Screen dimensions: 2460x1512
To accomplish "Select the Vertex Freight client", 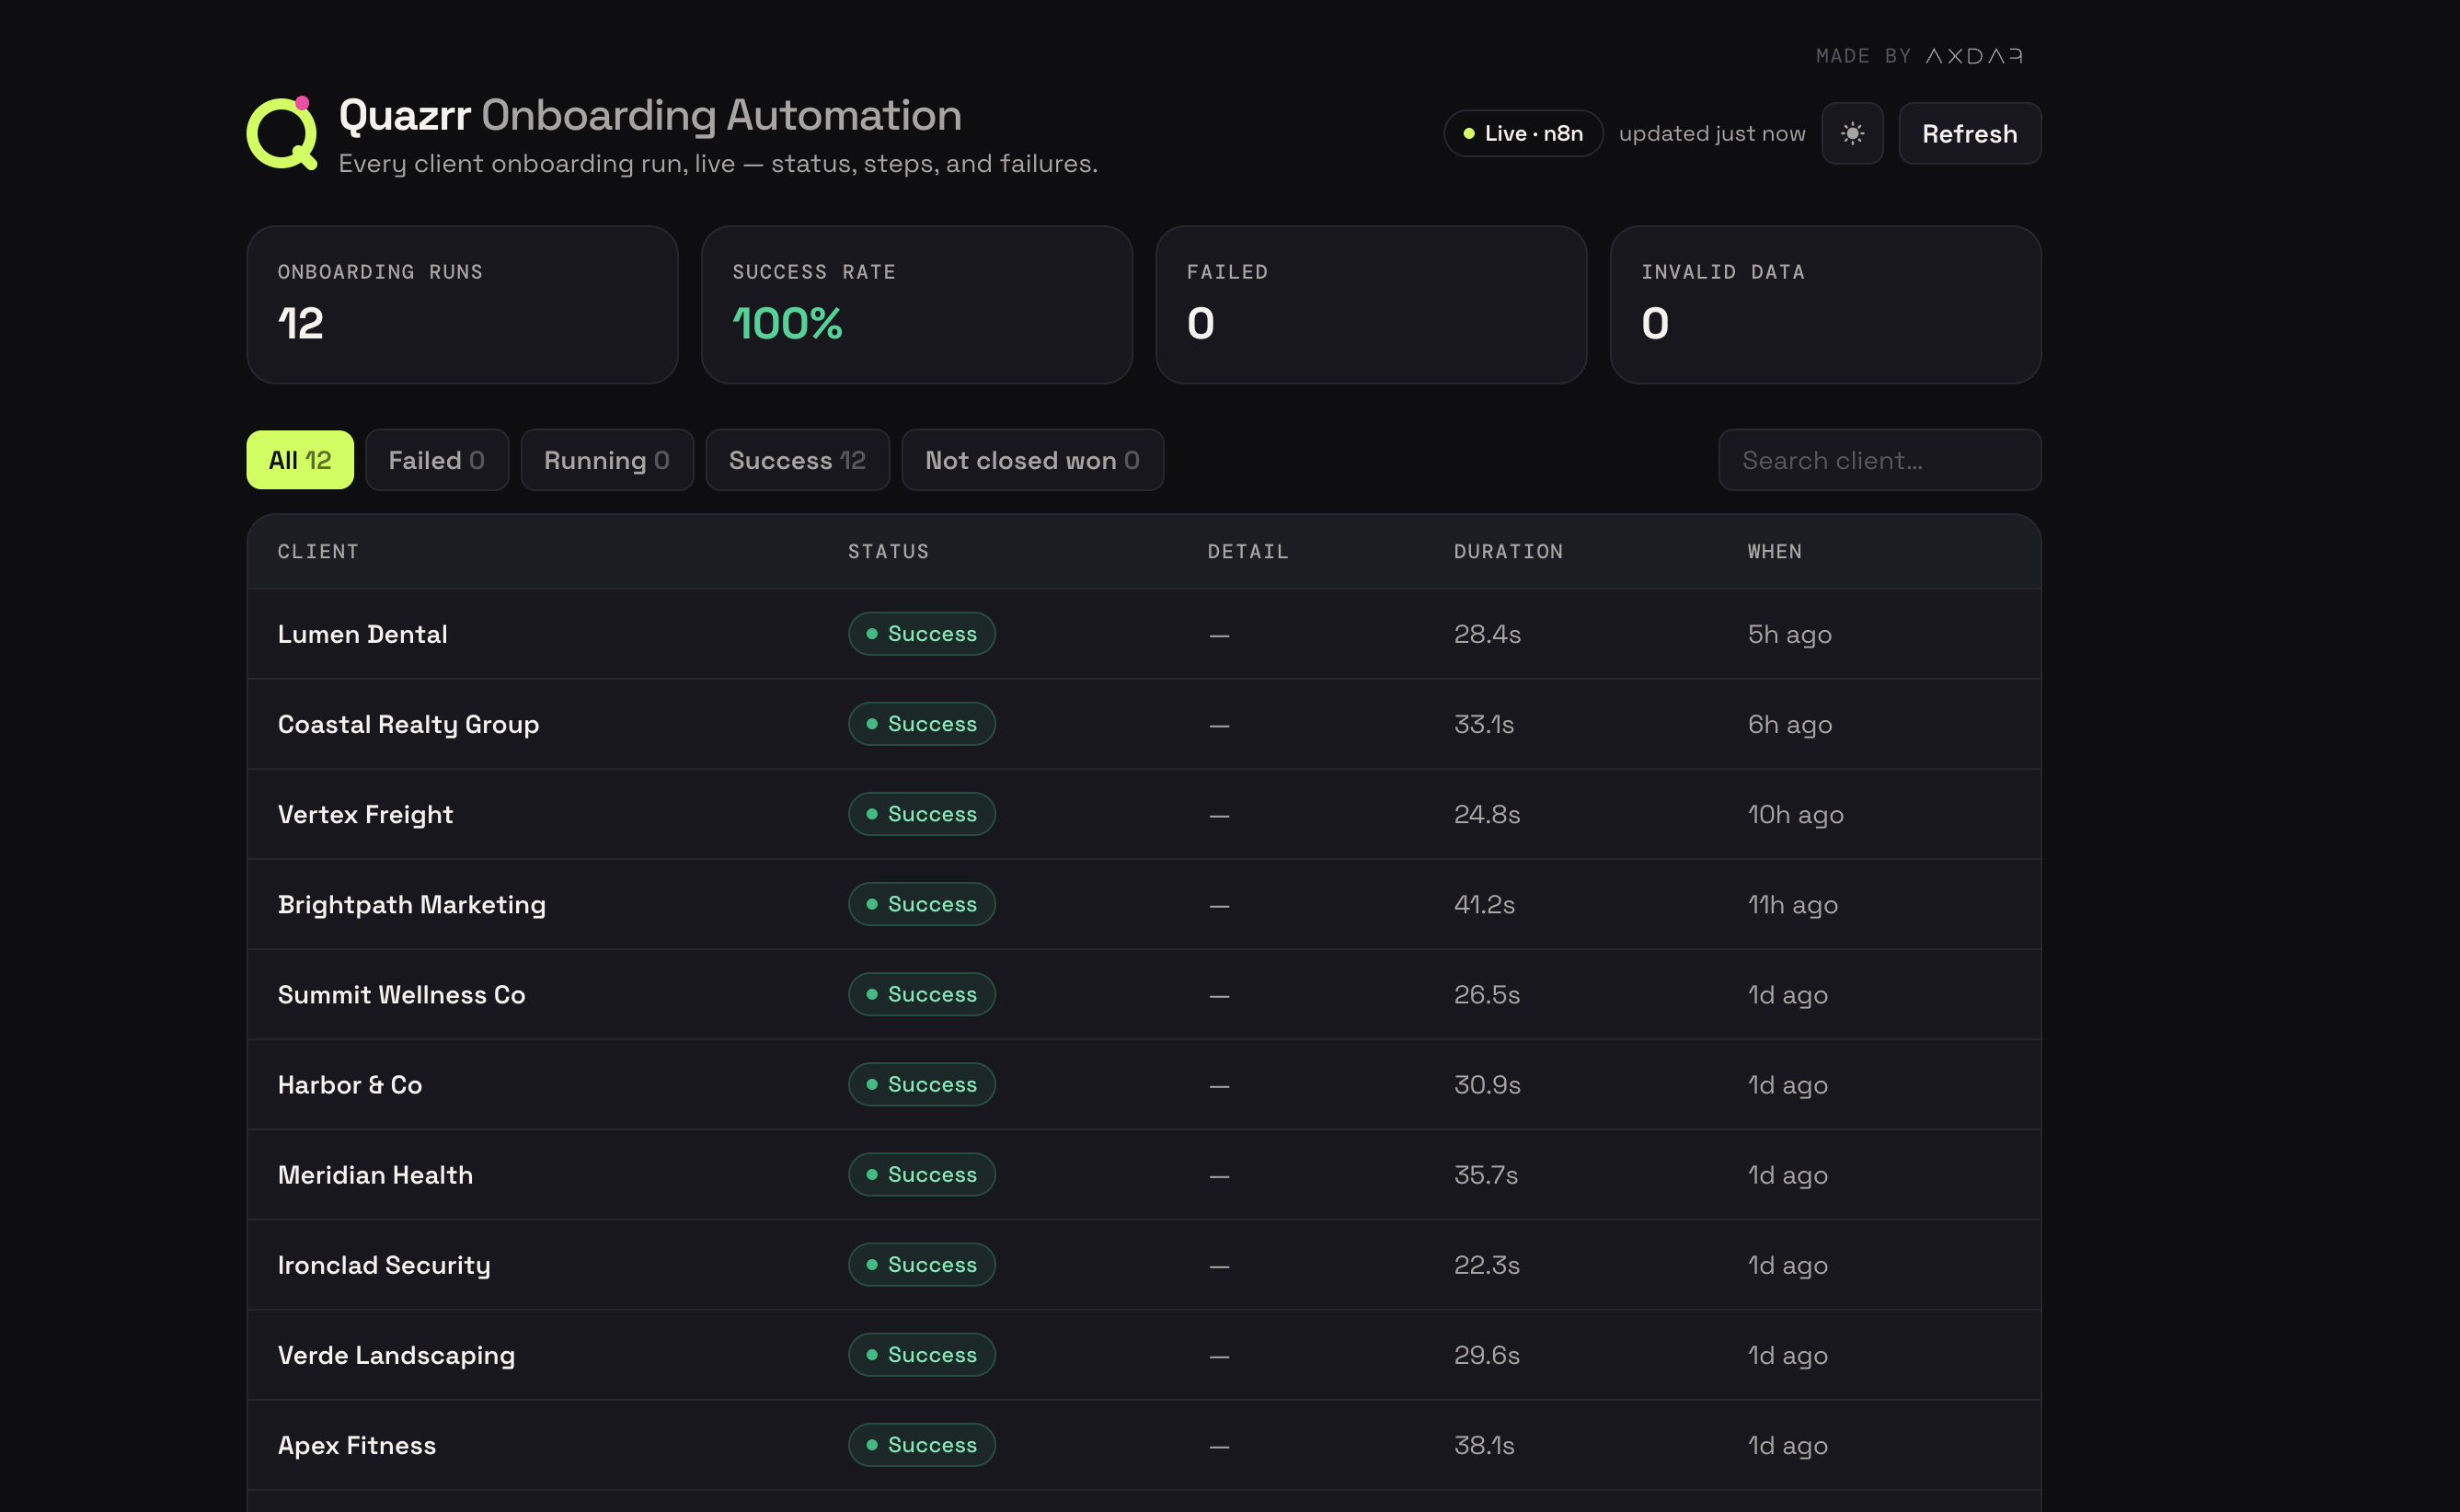I will (365, 814).
